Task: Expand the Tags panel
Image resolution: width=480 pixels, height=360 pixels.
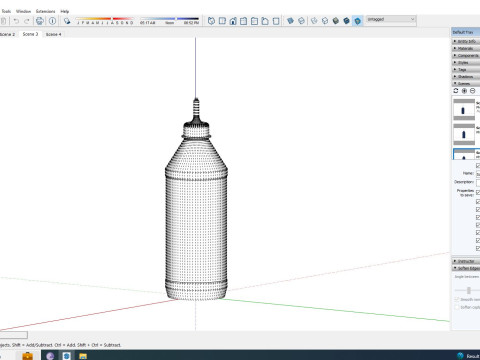Action: (466, 69)
